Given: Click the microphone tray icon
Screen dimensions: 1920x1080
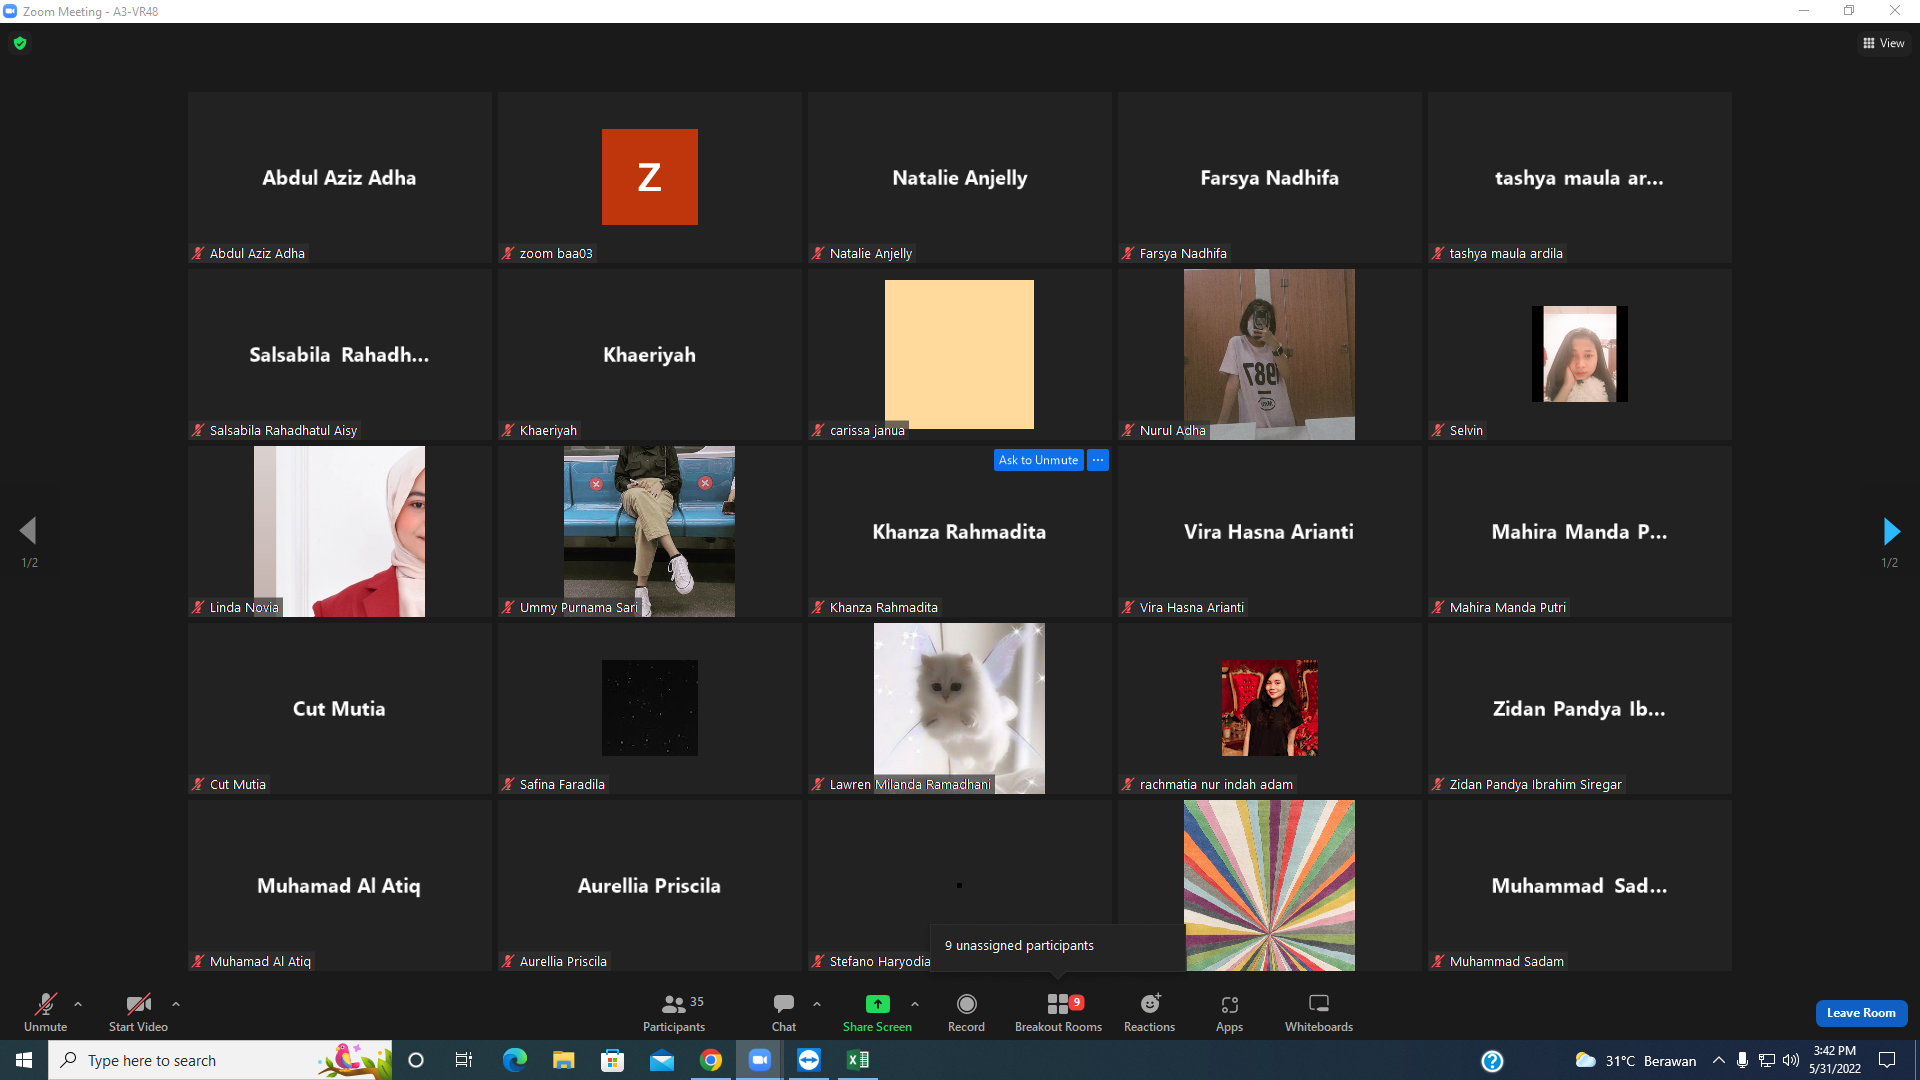Looking at the screenshot, I should [x=1743, y=1060].
